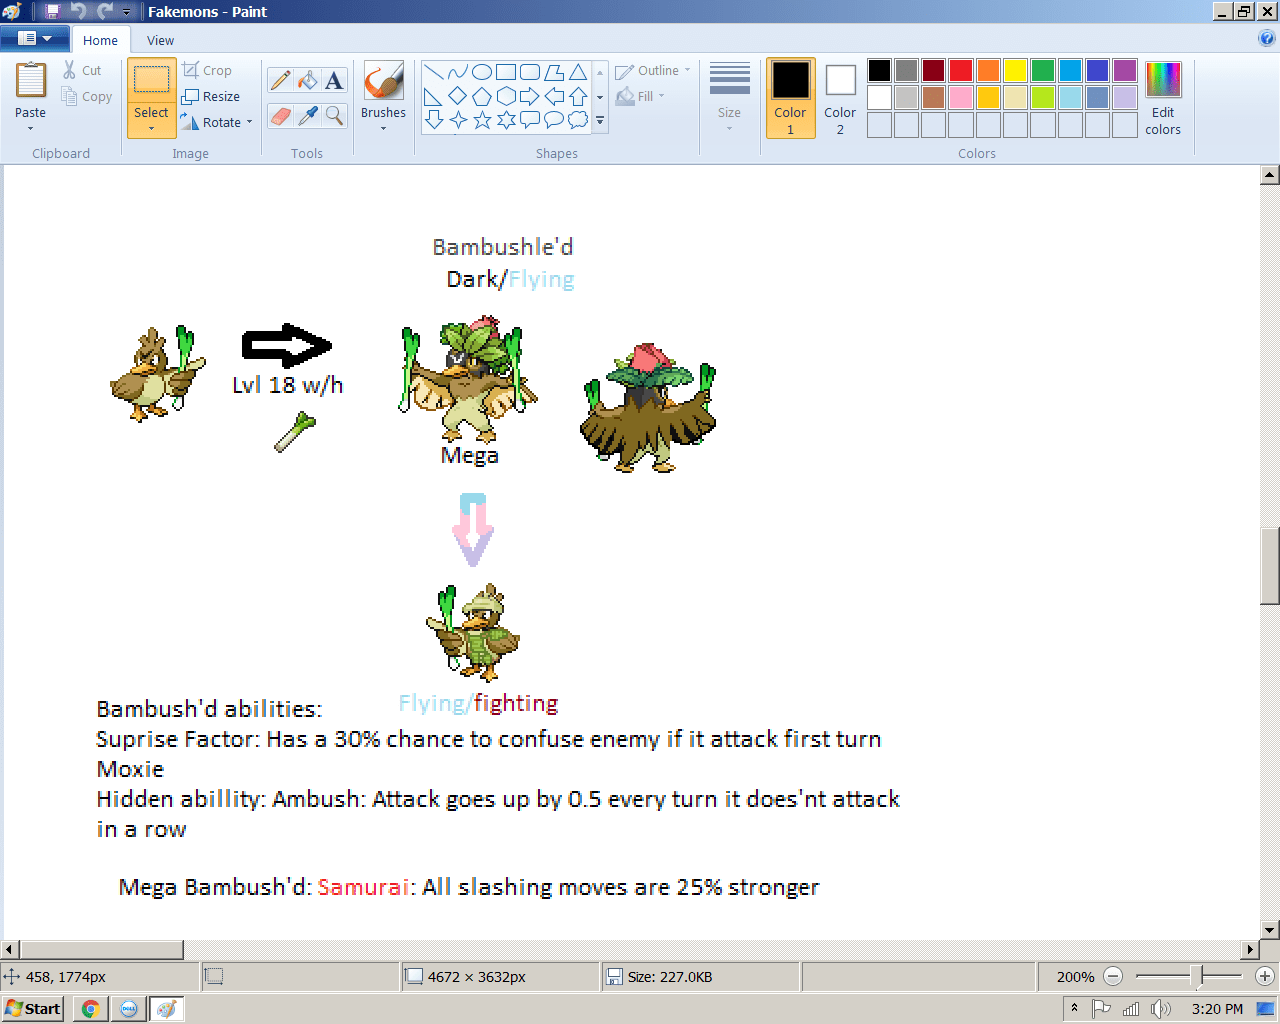This screenshot has width=1280, height=1024.
Task: Pick the purple color swatch
Action: click(x=1124, y=70)
